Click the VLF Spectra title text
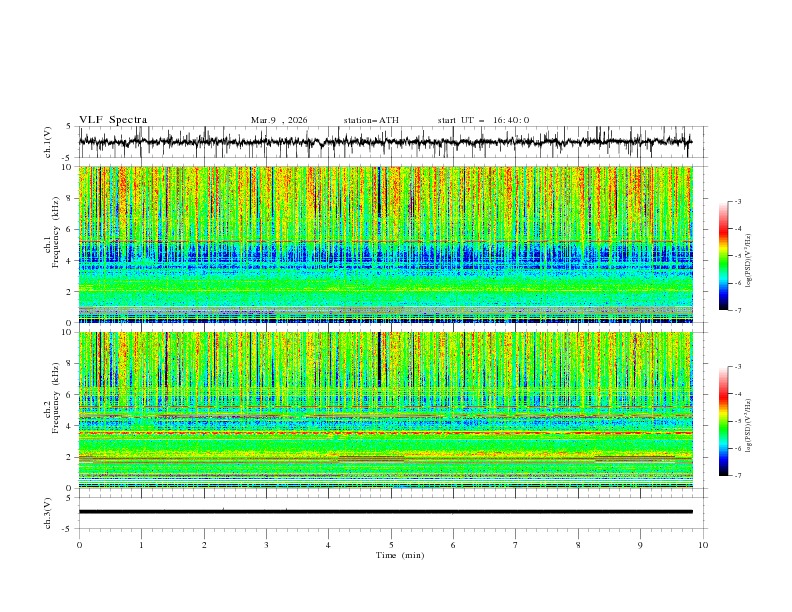The image size is (792, 612). pos(113,120)
